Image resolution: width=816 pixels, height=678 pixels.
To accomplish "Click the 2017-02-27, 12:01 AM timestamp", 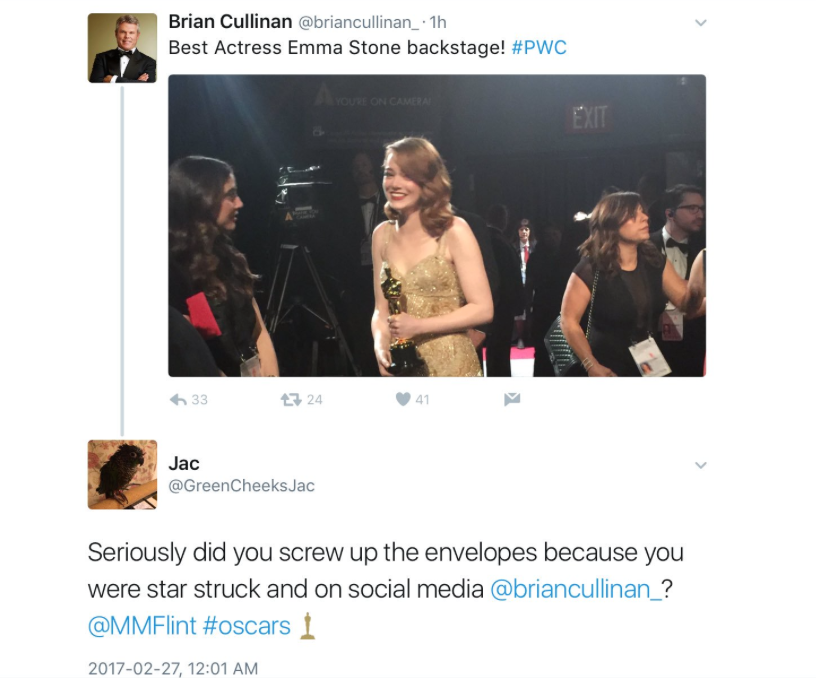I will (x=173, y=668).
